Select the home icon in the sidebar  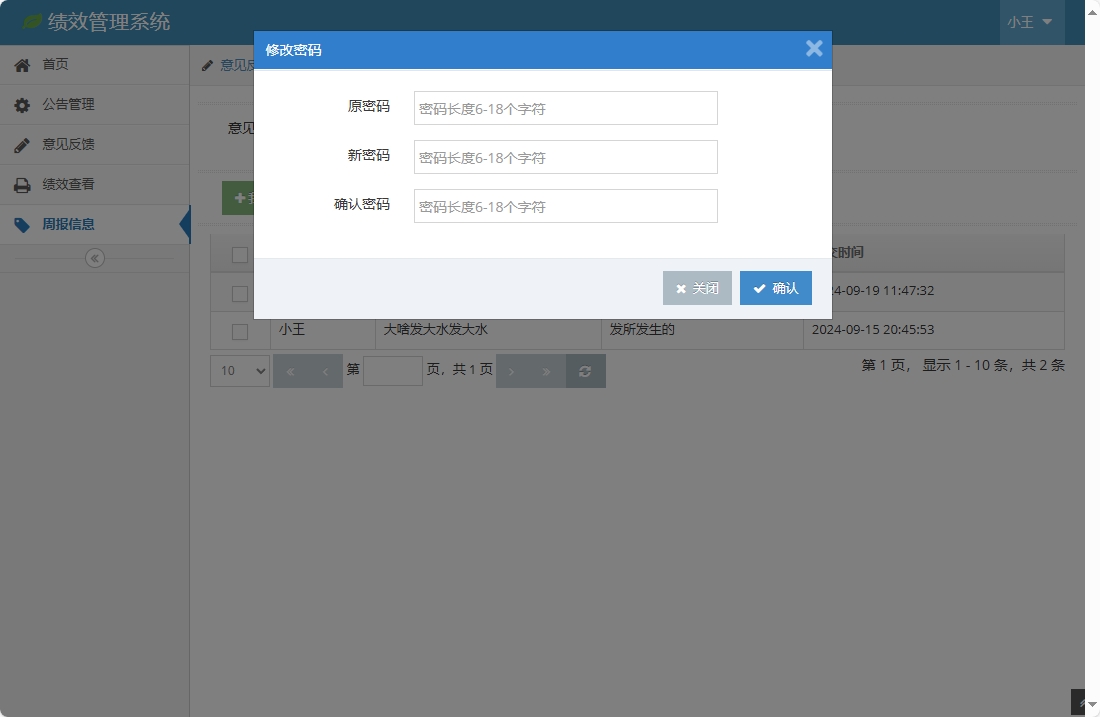click(x=22, y=64)
